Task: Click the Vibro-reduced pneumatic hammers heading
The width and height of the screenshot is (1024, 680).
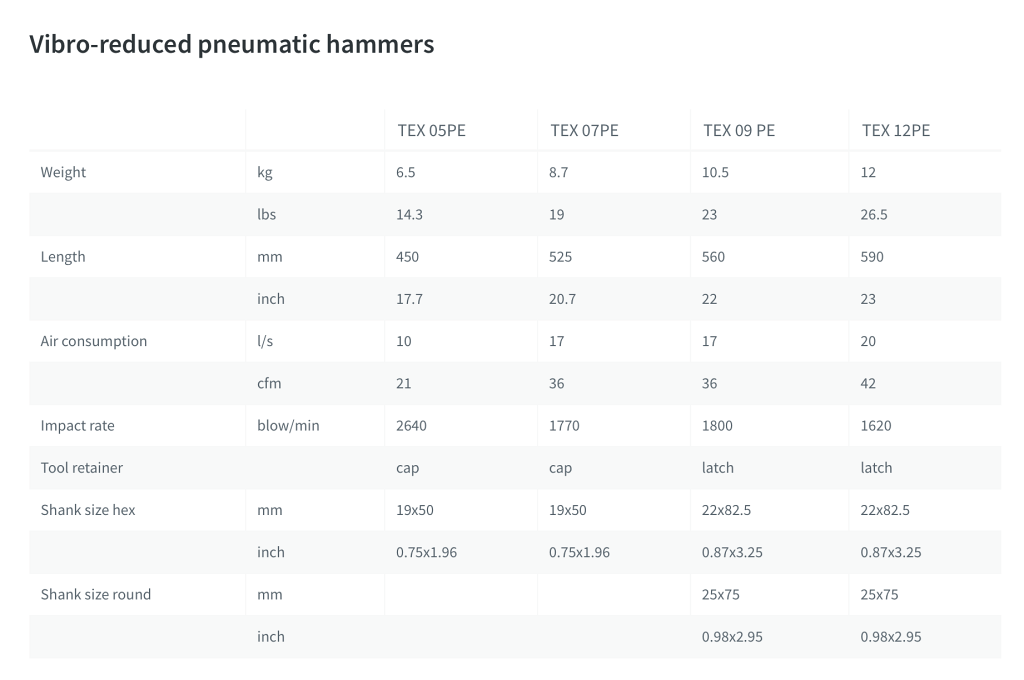Action: (231, 44)
